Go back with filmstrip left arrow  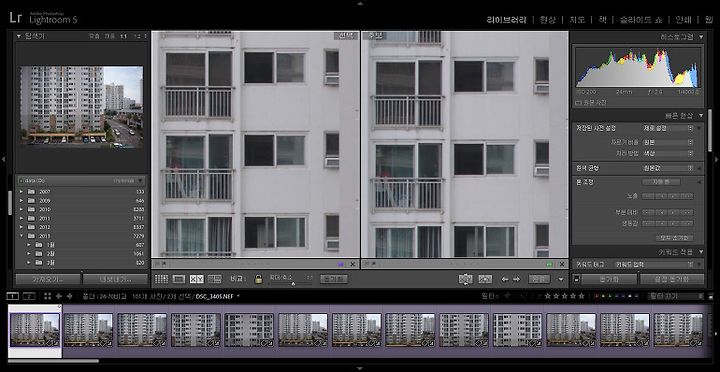[x=59, y=296]
